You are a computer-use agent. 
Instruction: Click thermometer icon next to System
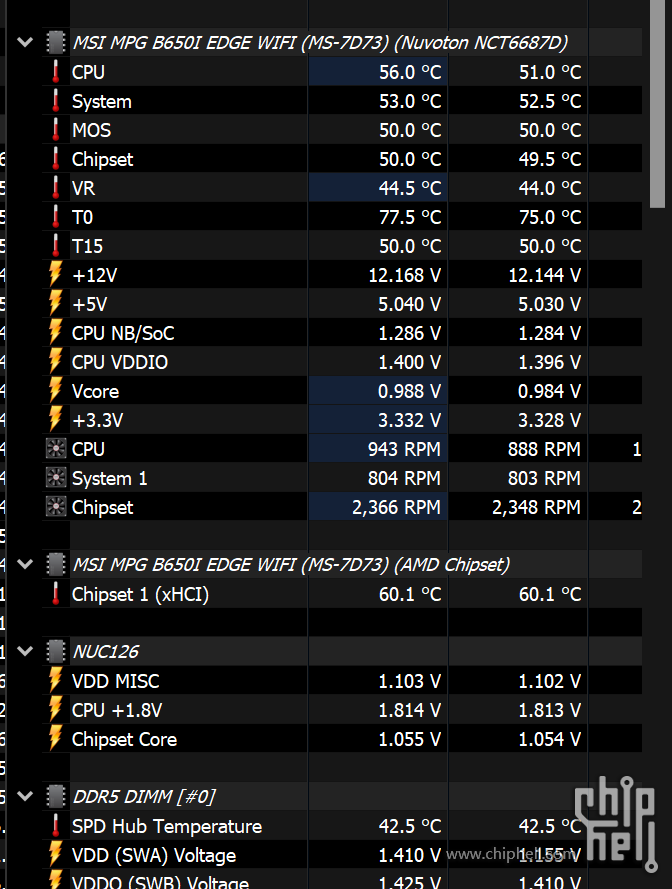point(56,100)
